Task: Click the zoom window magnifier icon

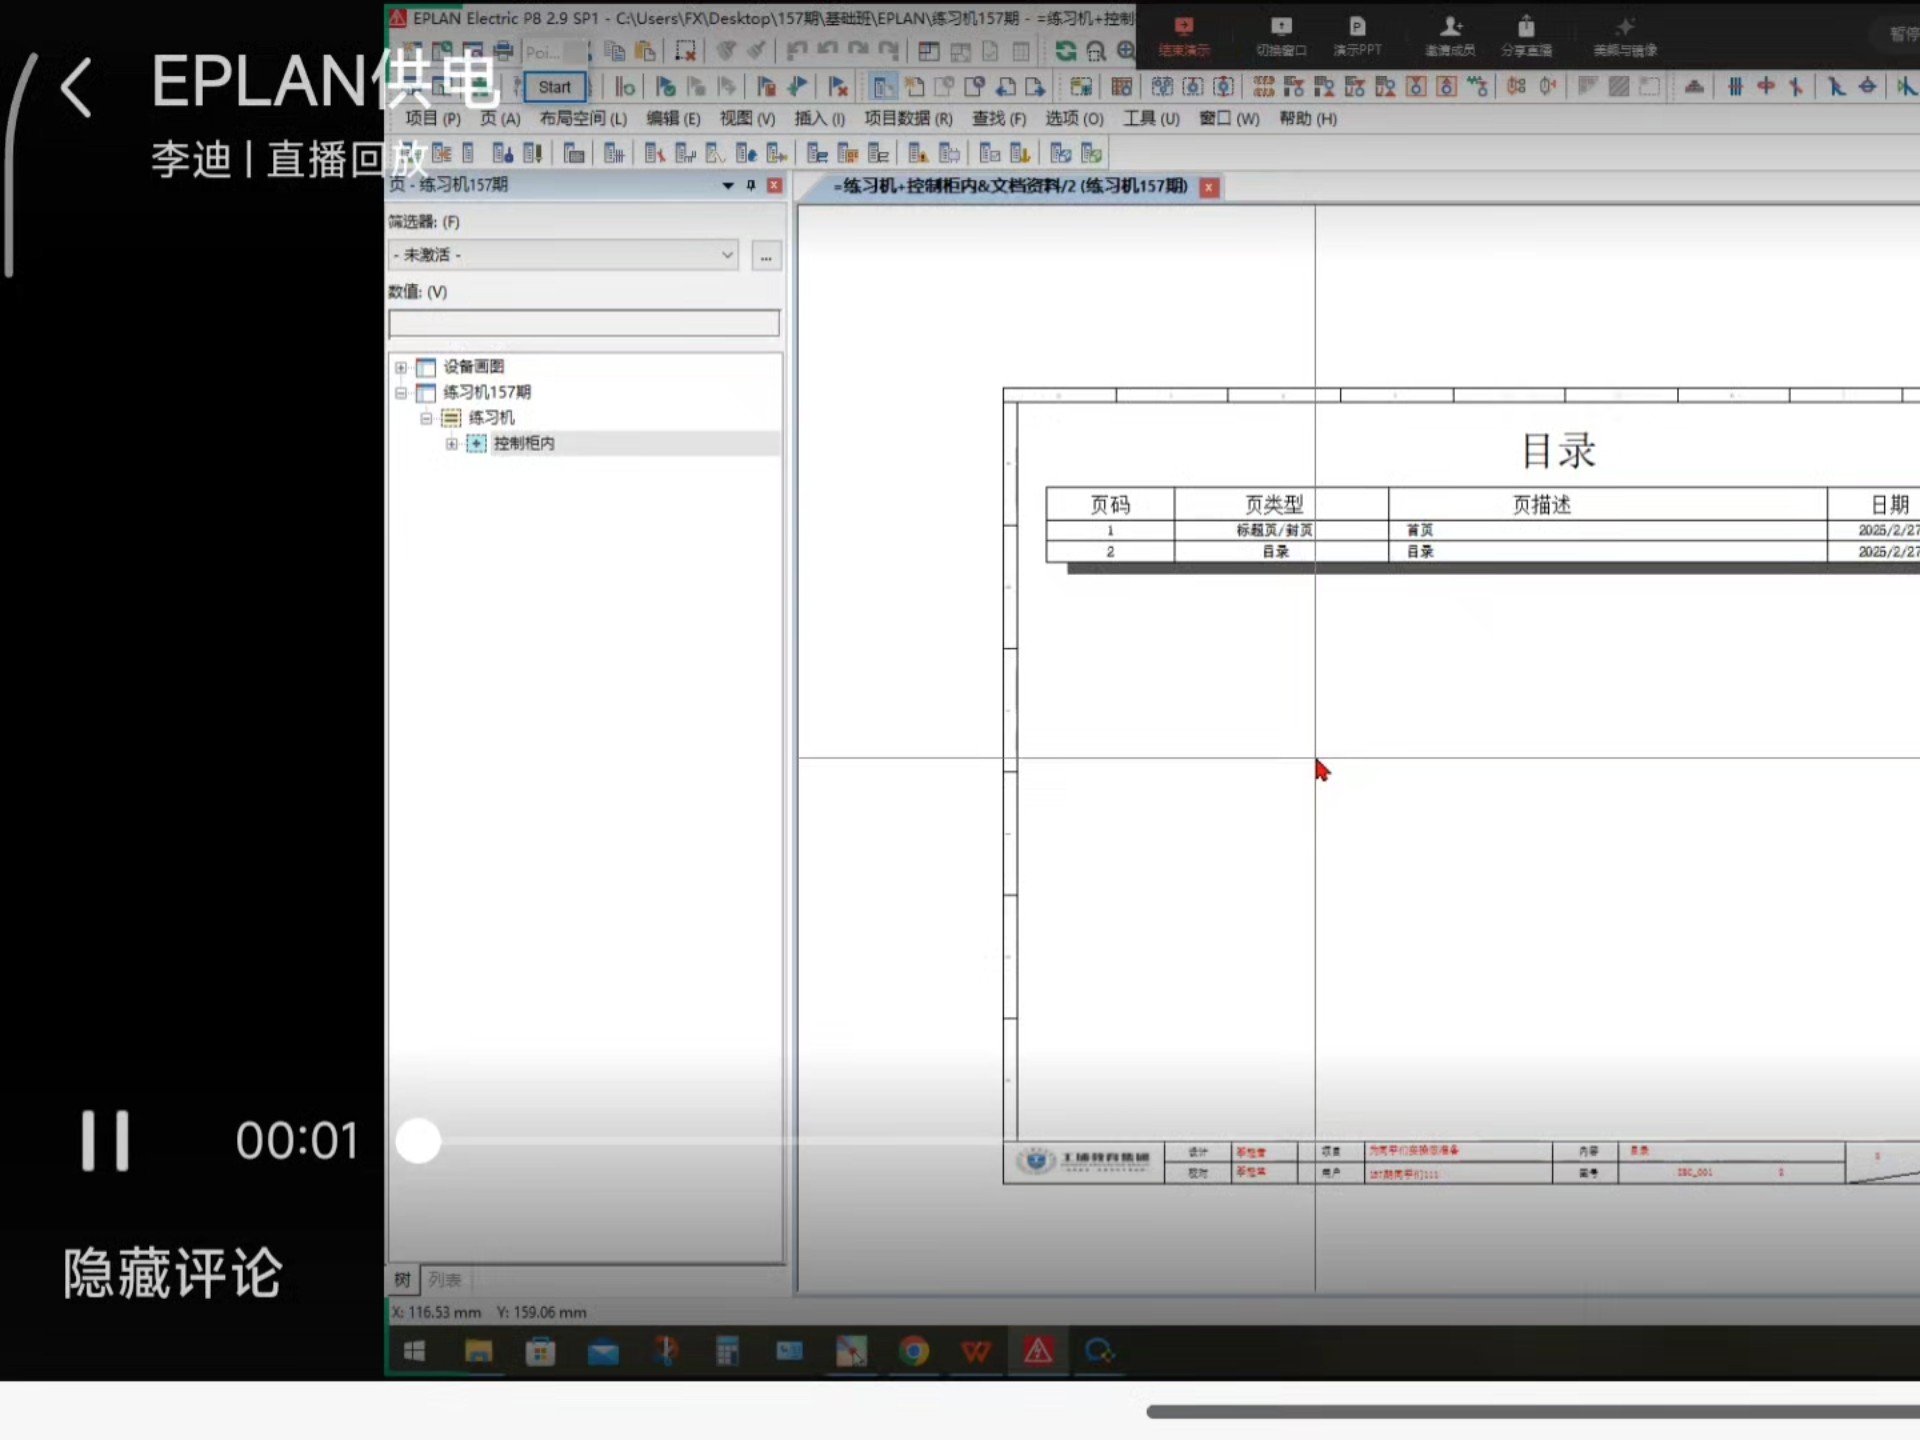Action: [x=1096, y=50]
